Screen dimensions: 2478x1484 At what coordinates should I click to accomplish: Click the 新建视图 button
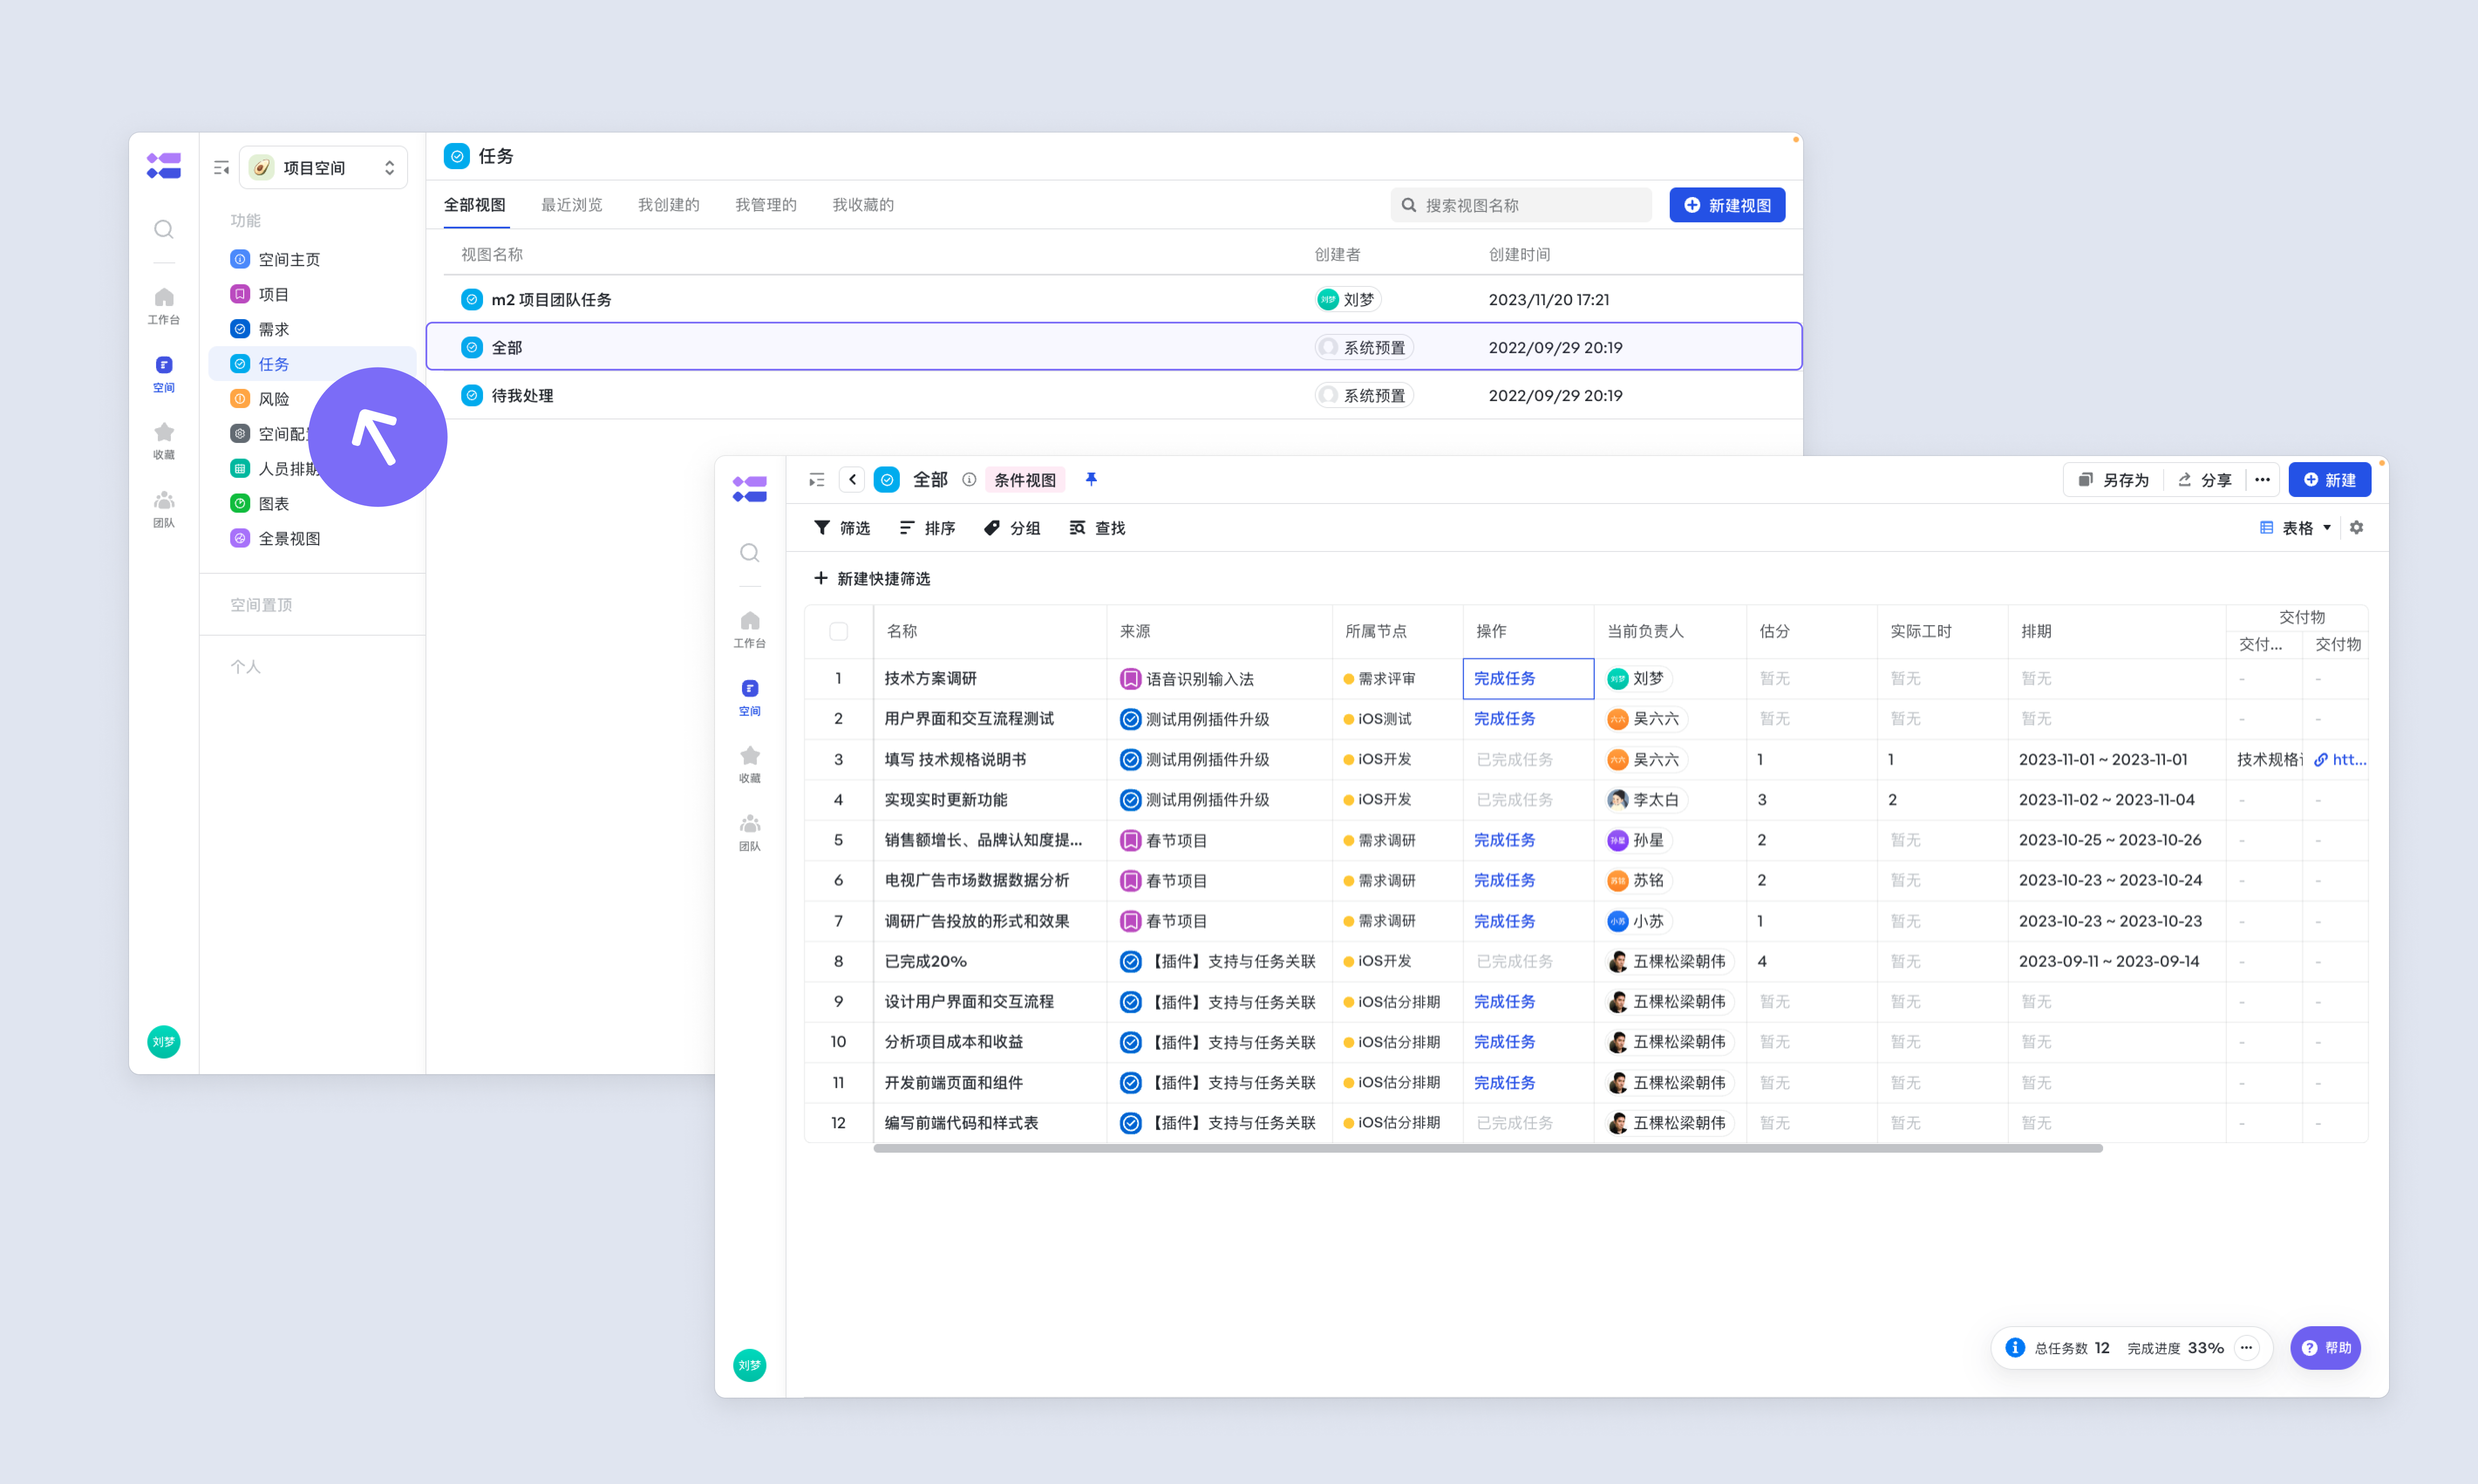(1727, 205)
